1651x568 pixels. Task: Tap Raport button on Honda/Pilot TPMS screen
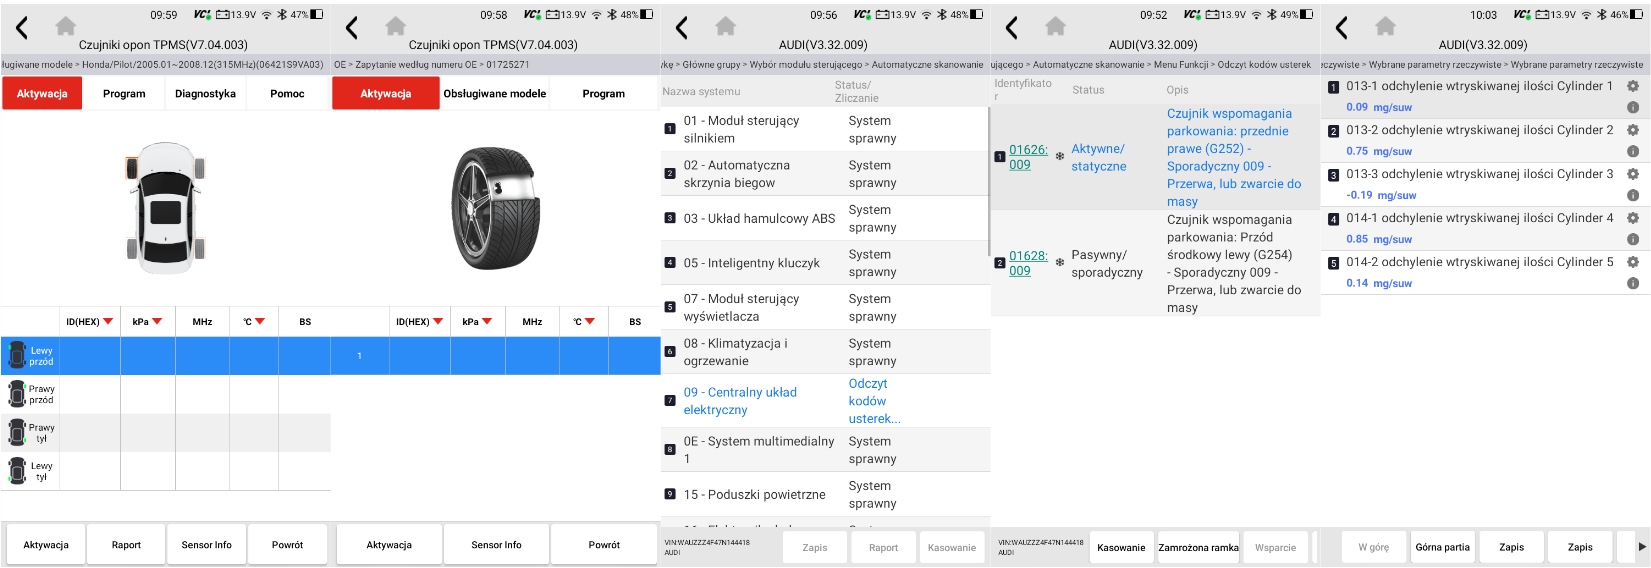coord(126,545)
